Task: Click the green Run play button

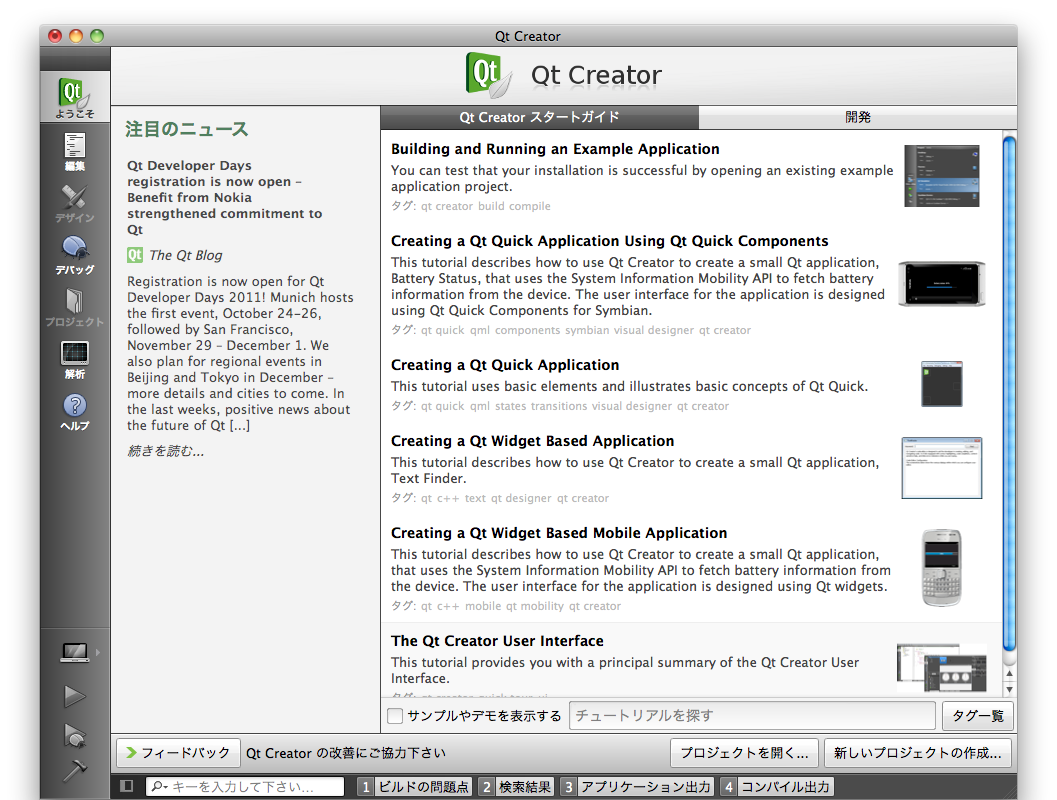Action: coord(75,696)
